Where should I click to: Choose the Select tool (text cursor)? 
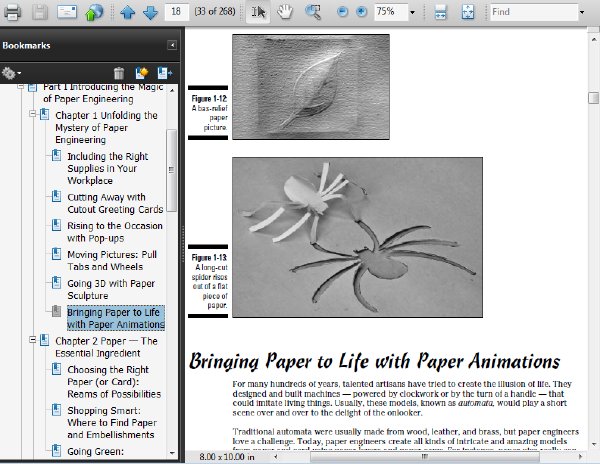point(258,12)
